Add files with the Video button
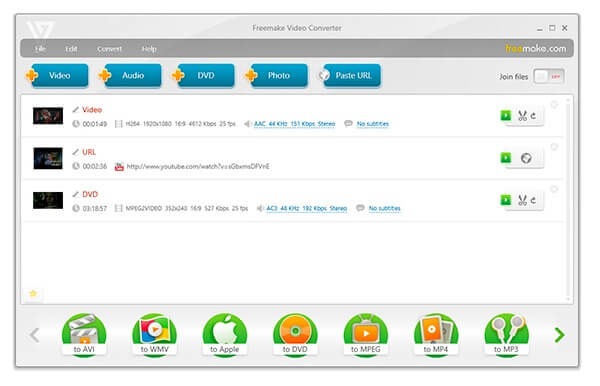This screenshot has height=386, width=600. (x=57, y=75)
